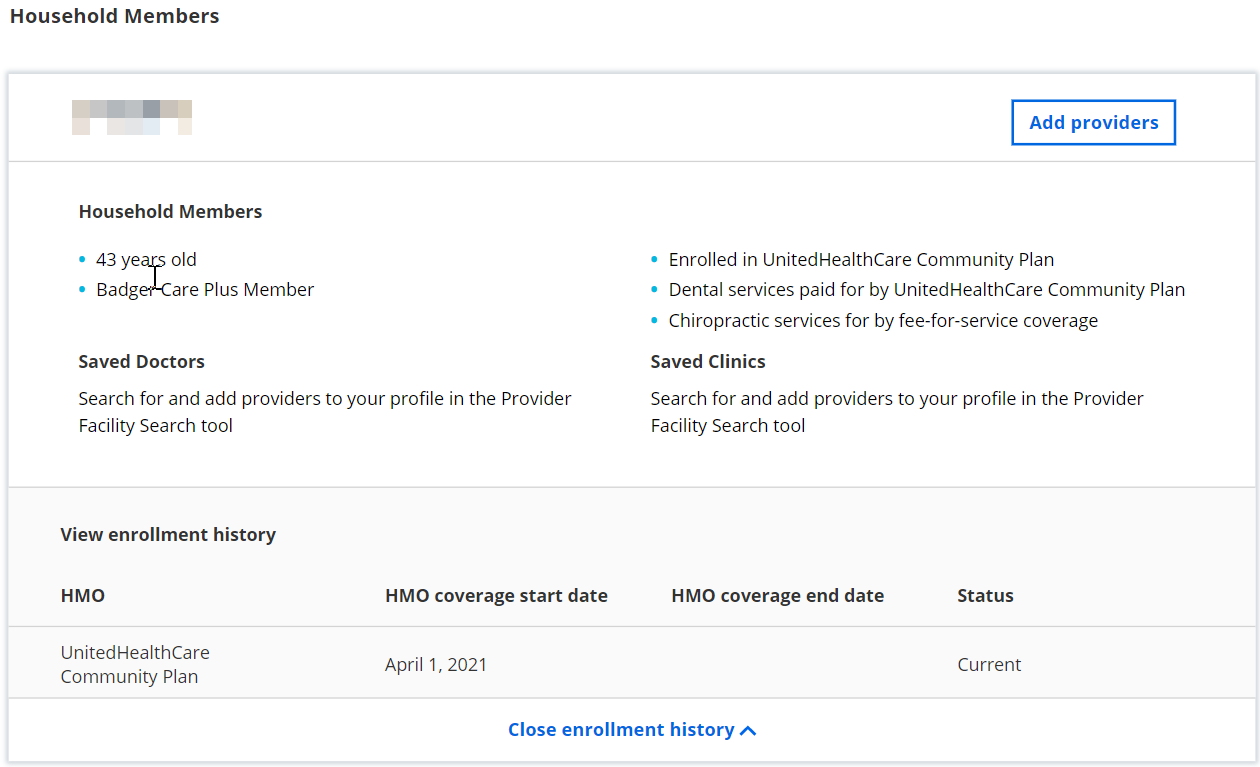Select the 43 years old bullet item
The width and height of the screenshot is (1260, 767).
coord(146,260)
